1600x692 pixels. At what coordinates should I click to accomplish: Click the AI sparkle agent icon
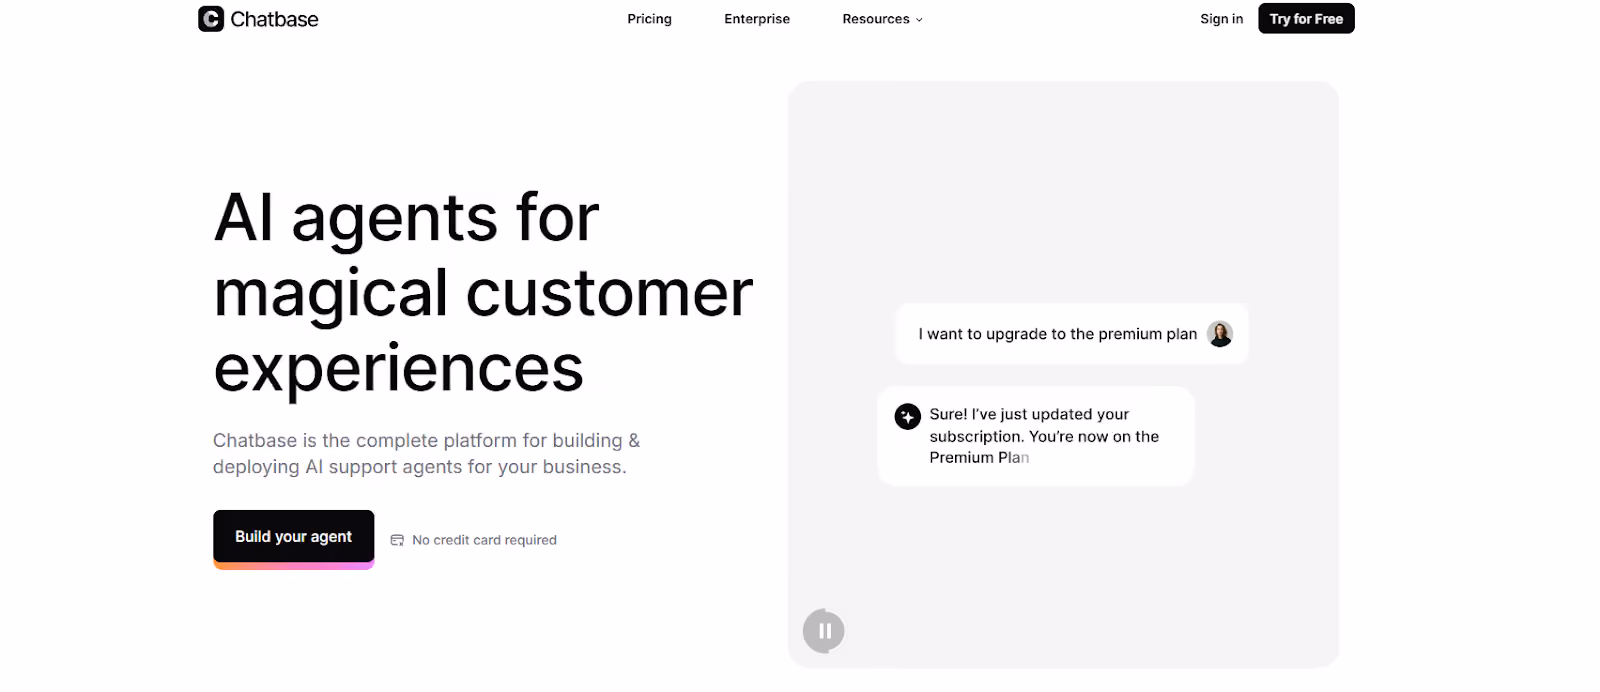tap(908, 416)
